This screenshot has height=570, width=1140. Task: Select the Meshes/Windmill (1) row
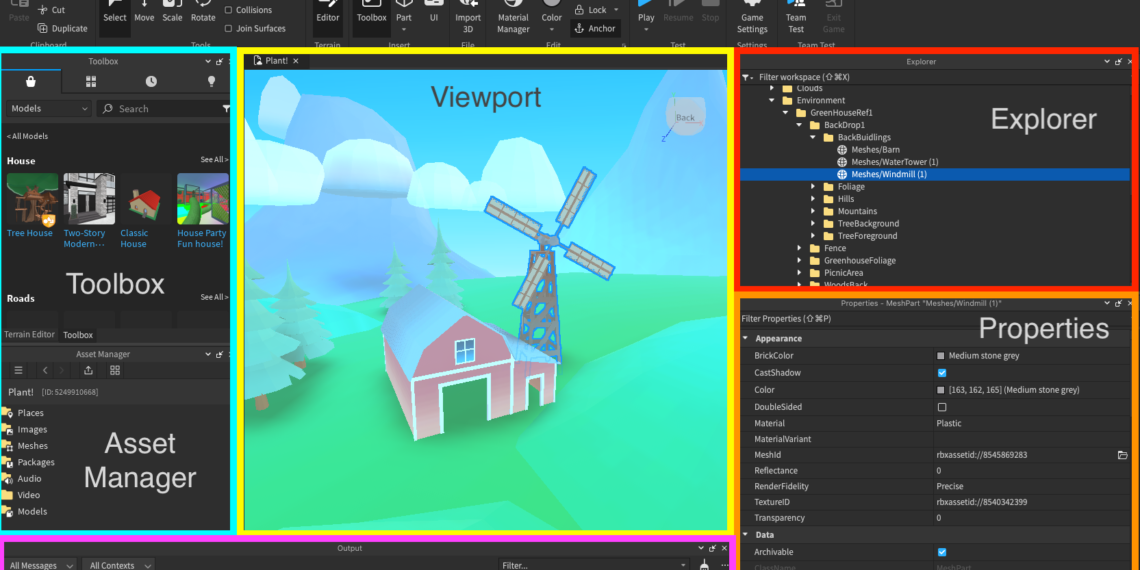tap(934, 174)
